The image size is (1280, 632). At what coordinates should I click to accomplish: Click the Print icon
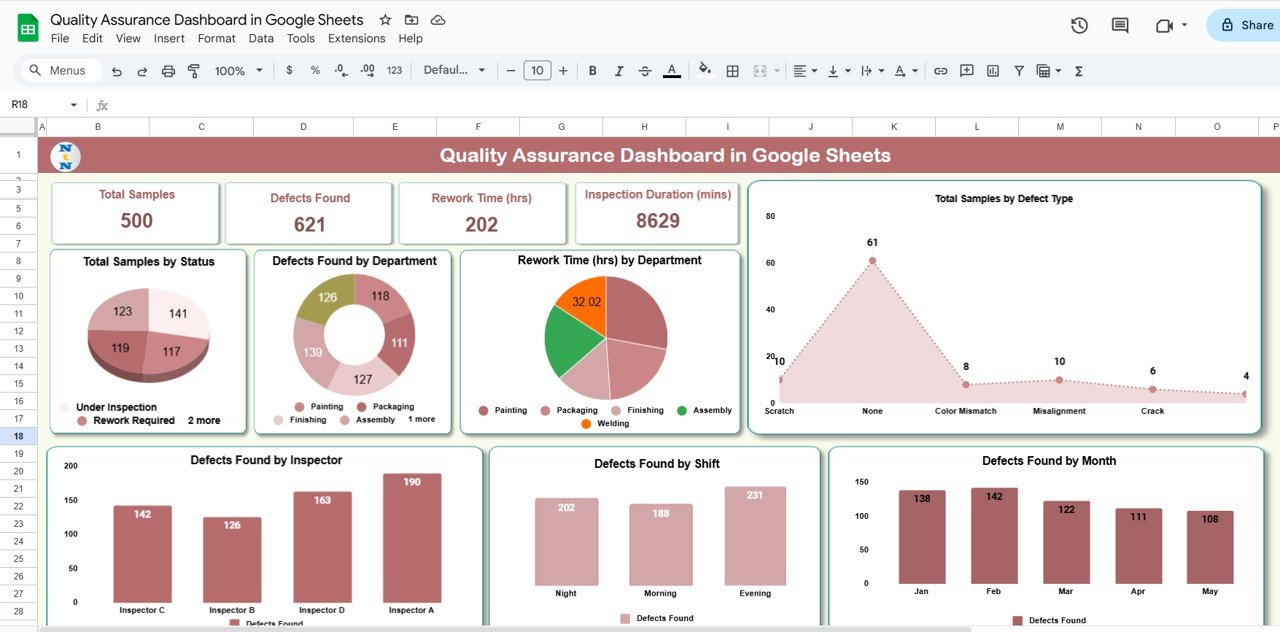point(168,71)
